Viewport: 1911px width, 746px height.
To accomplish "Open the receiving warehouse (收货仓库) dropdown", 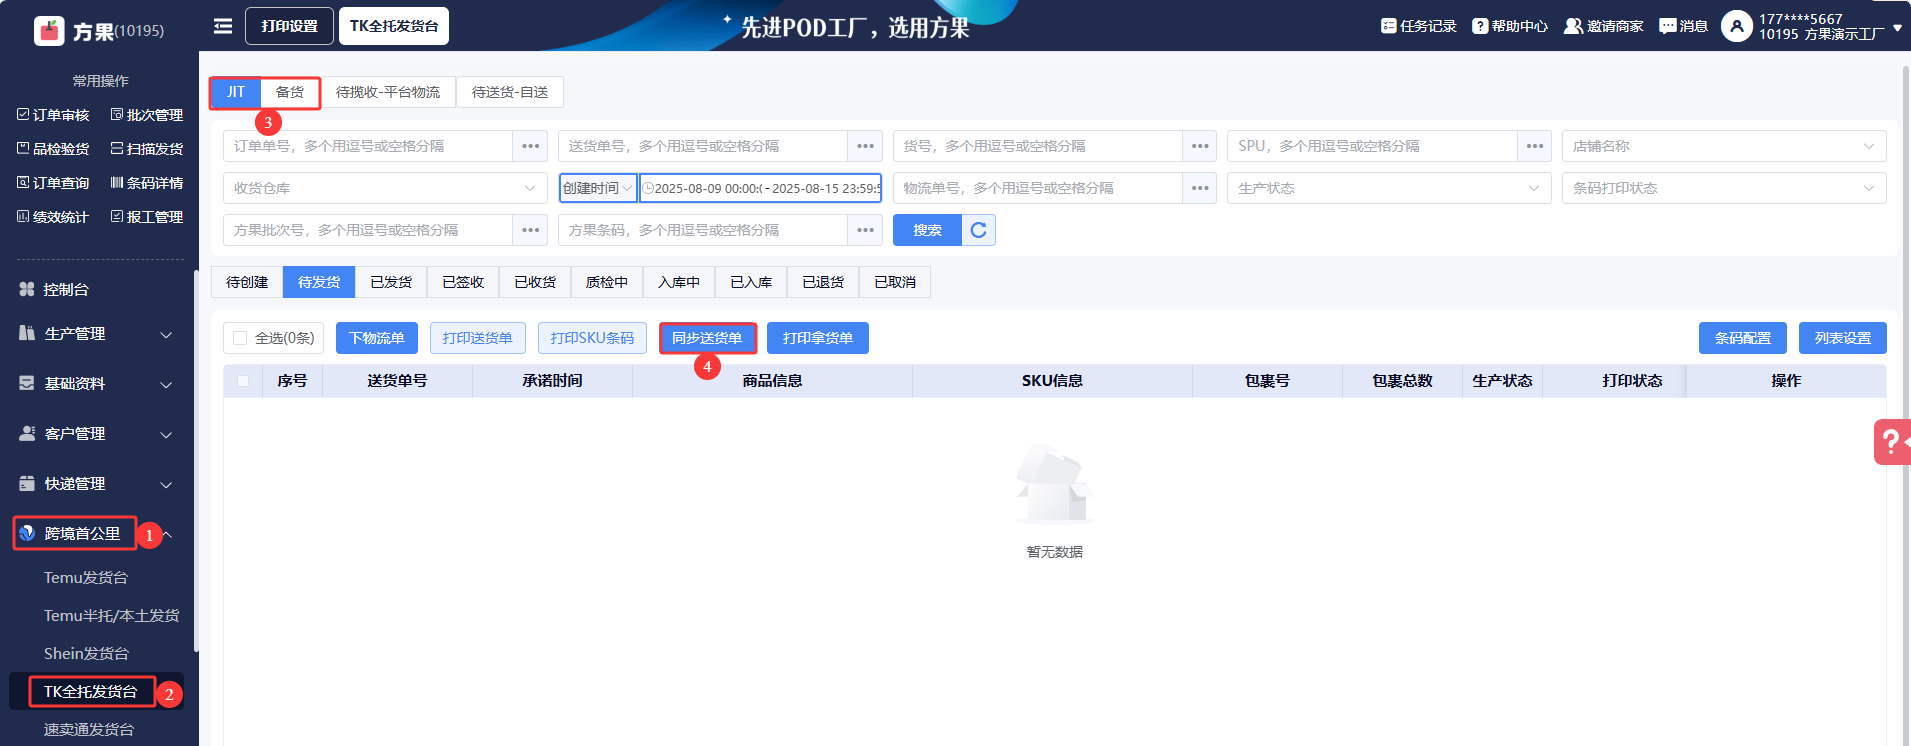I will click(384, 188).
